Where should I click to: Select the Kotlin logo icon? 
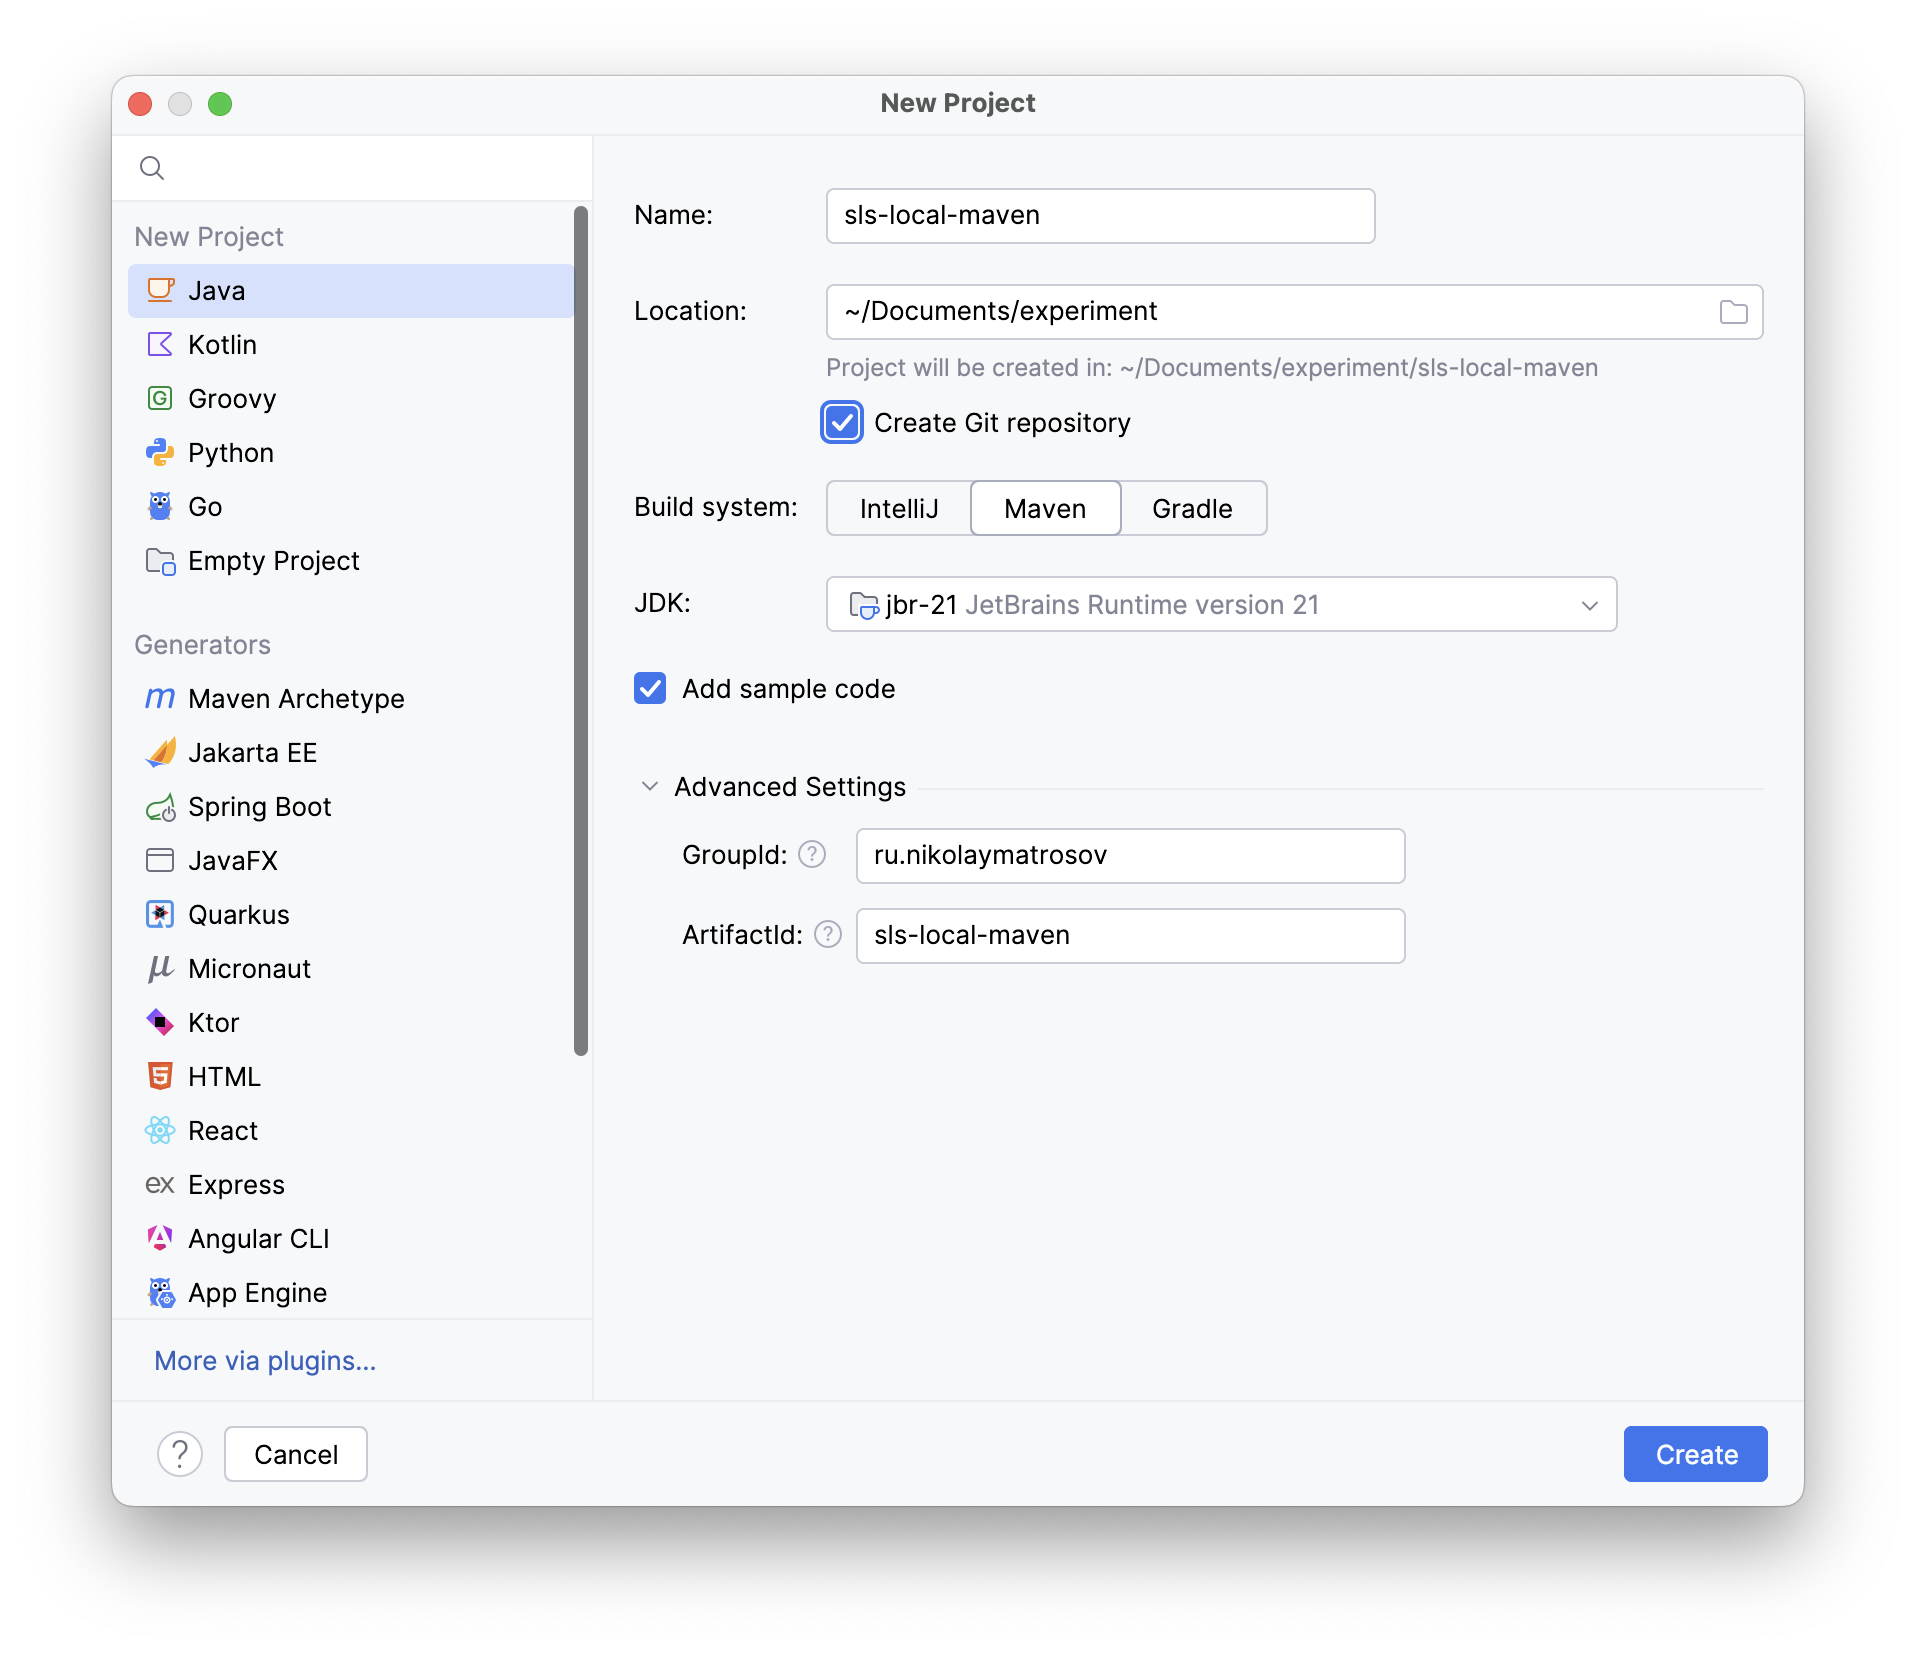160,344
